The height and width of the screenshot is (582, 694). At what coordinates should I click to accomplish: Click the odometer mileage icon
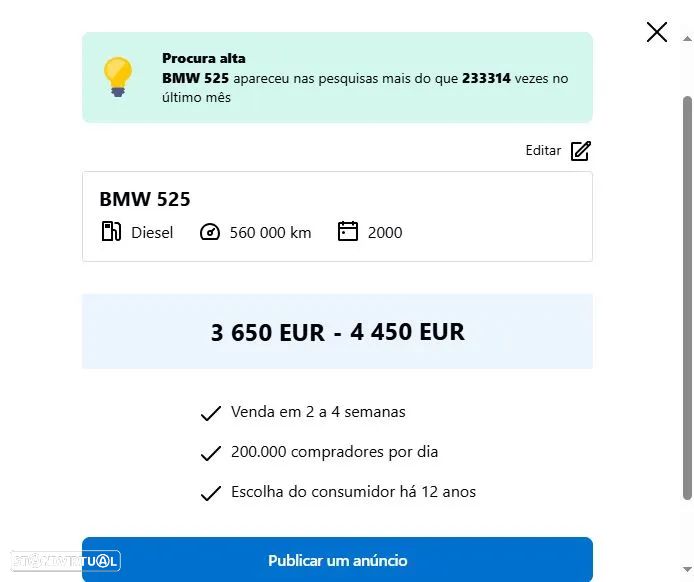click(210, 232)
